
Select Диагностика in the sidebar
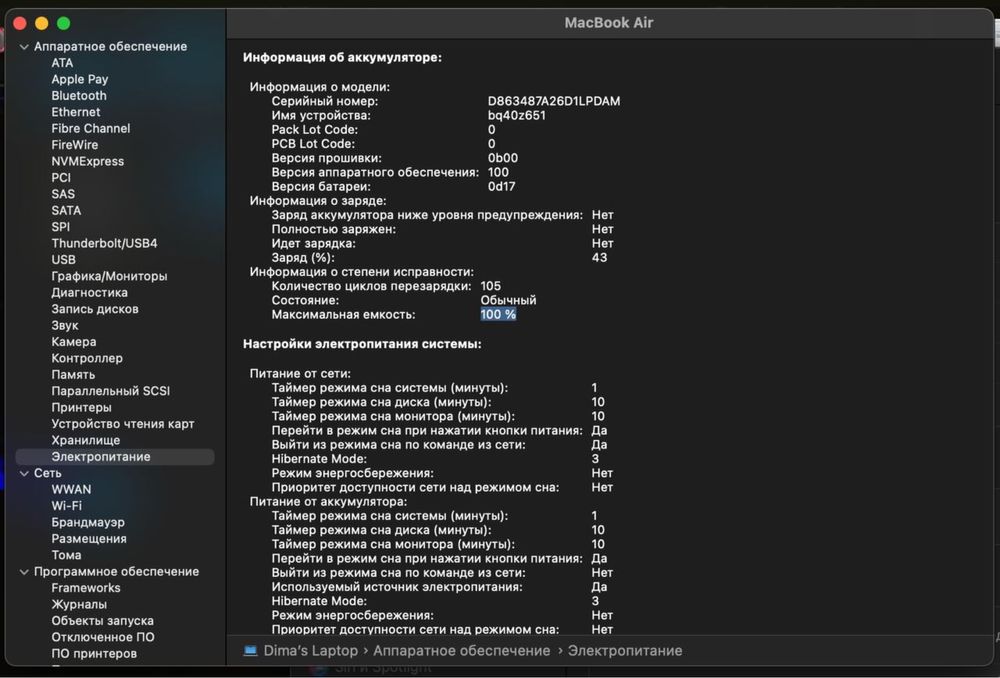pyautogui.click(x=89, y=293)
